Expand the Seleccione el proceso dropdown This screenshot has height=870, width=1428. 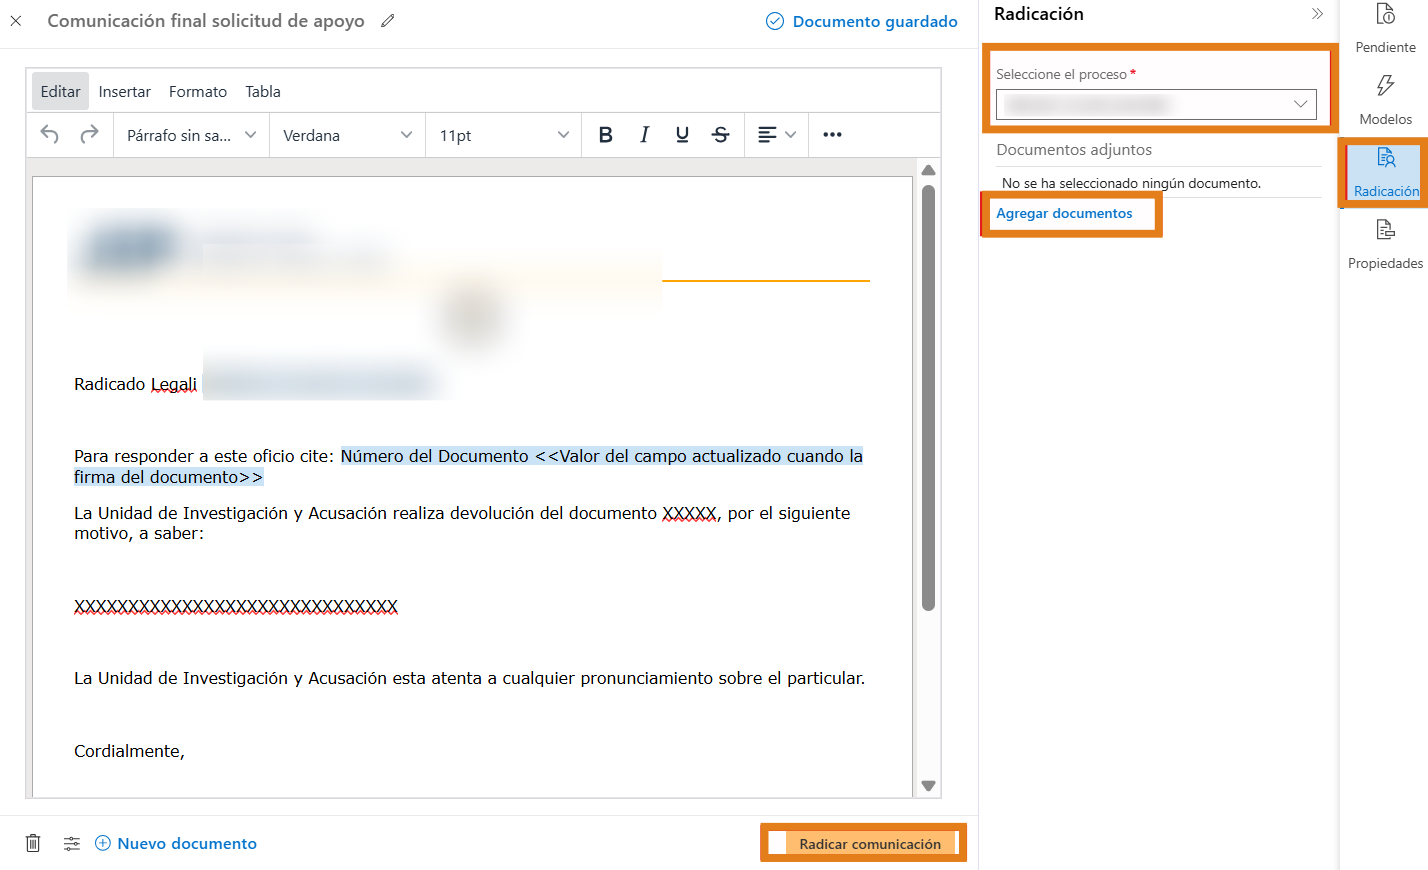point(1156,104)
